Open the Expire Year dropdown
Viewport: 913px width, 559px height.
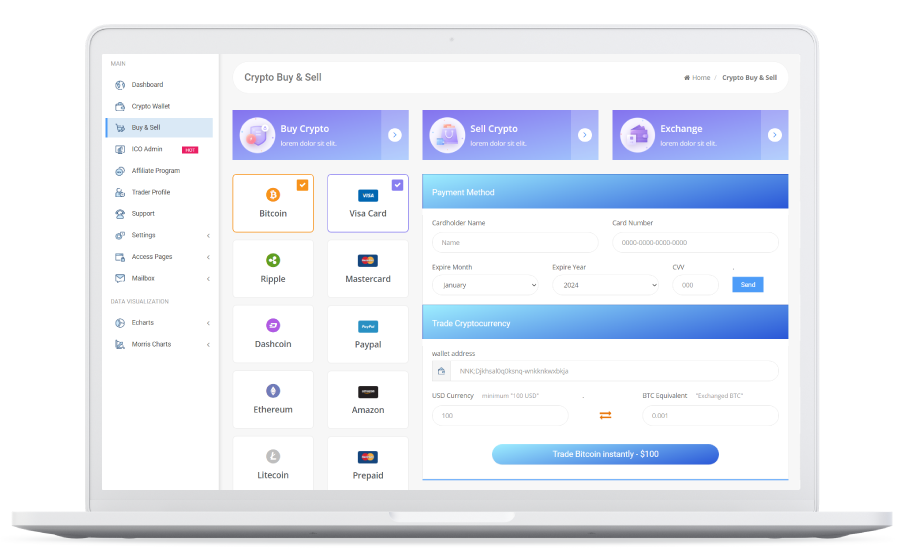[x=606, y=285]
